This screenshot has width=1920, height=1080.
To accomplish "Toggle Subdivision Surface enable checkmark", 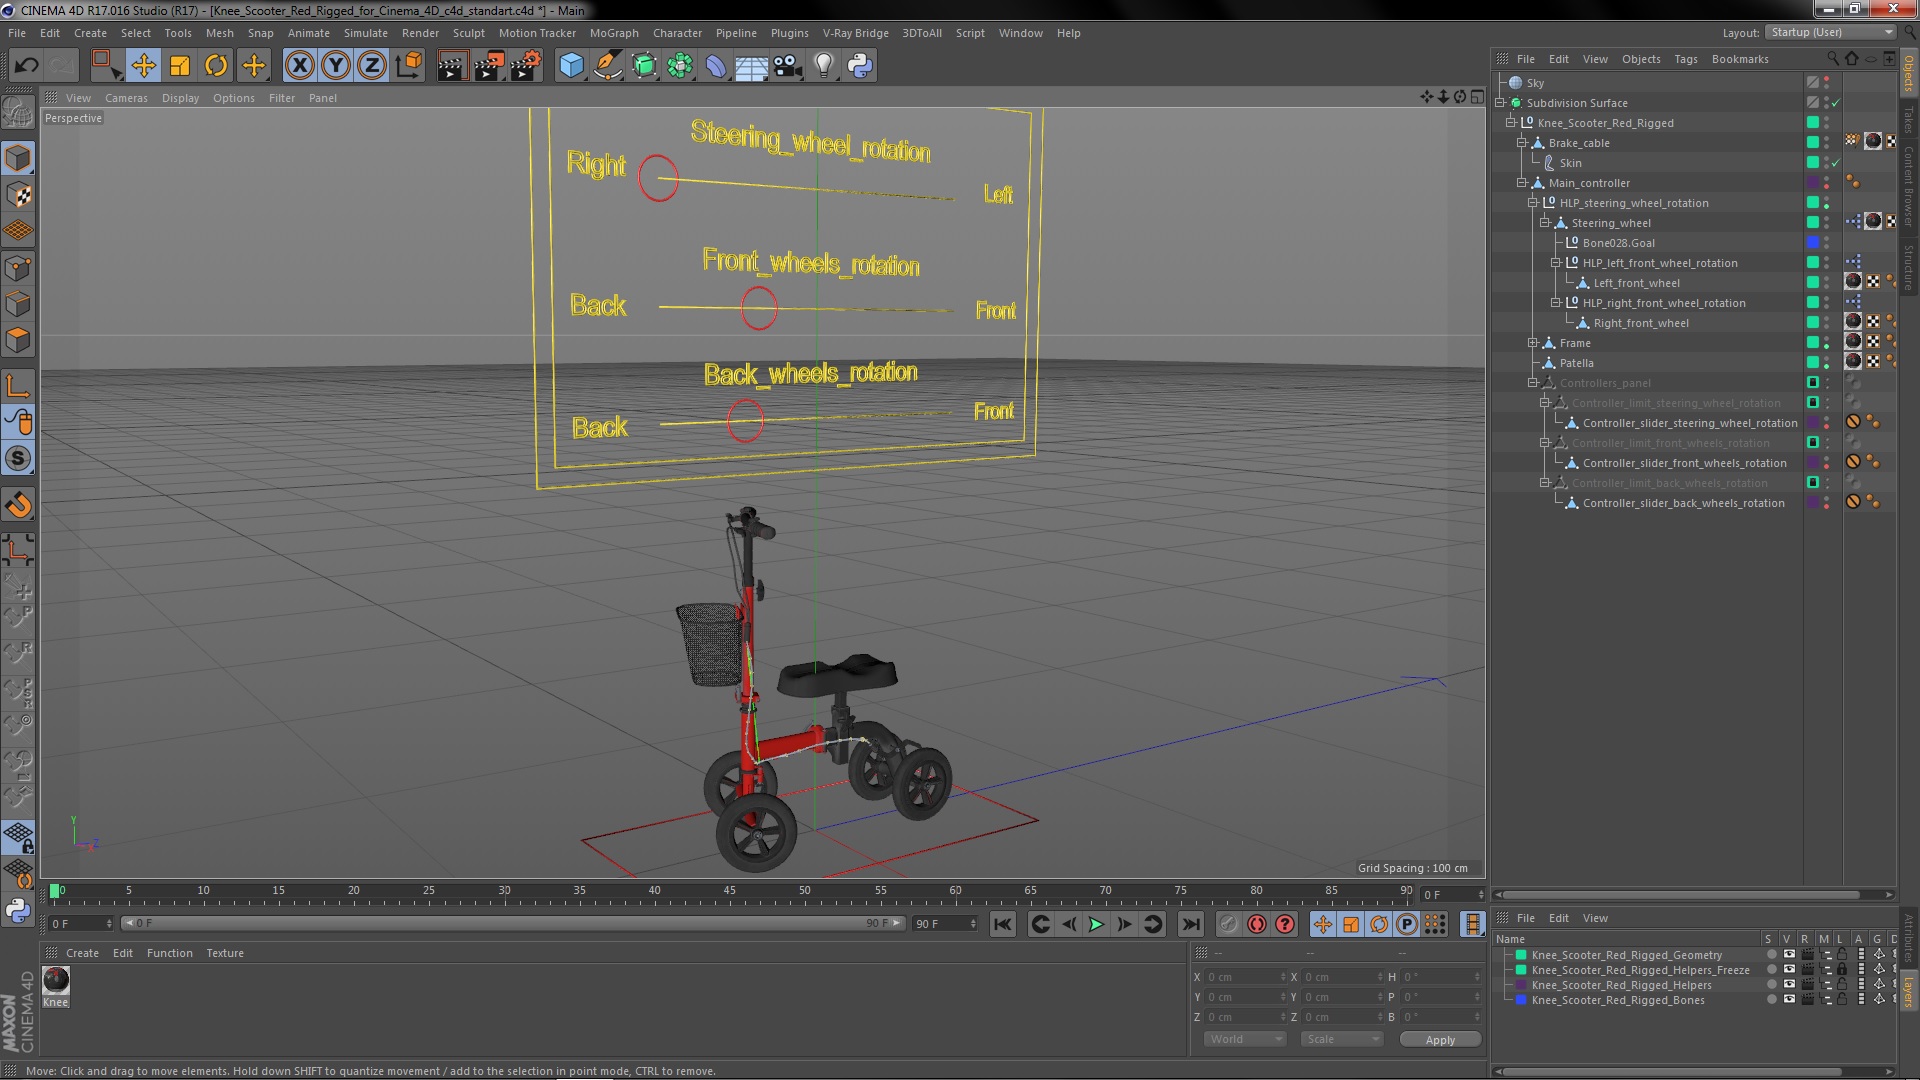I will click(1836, 103).
